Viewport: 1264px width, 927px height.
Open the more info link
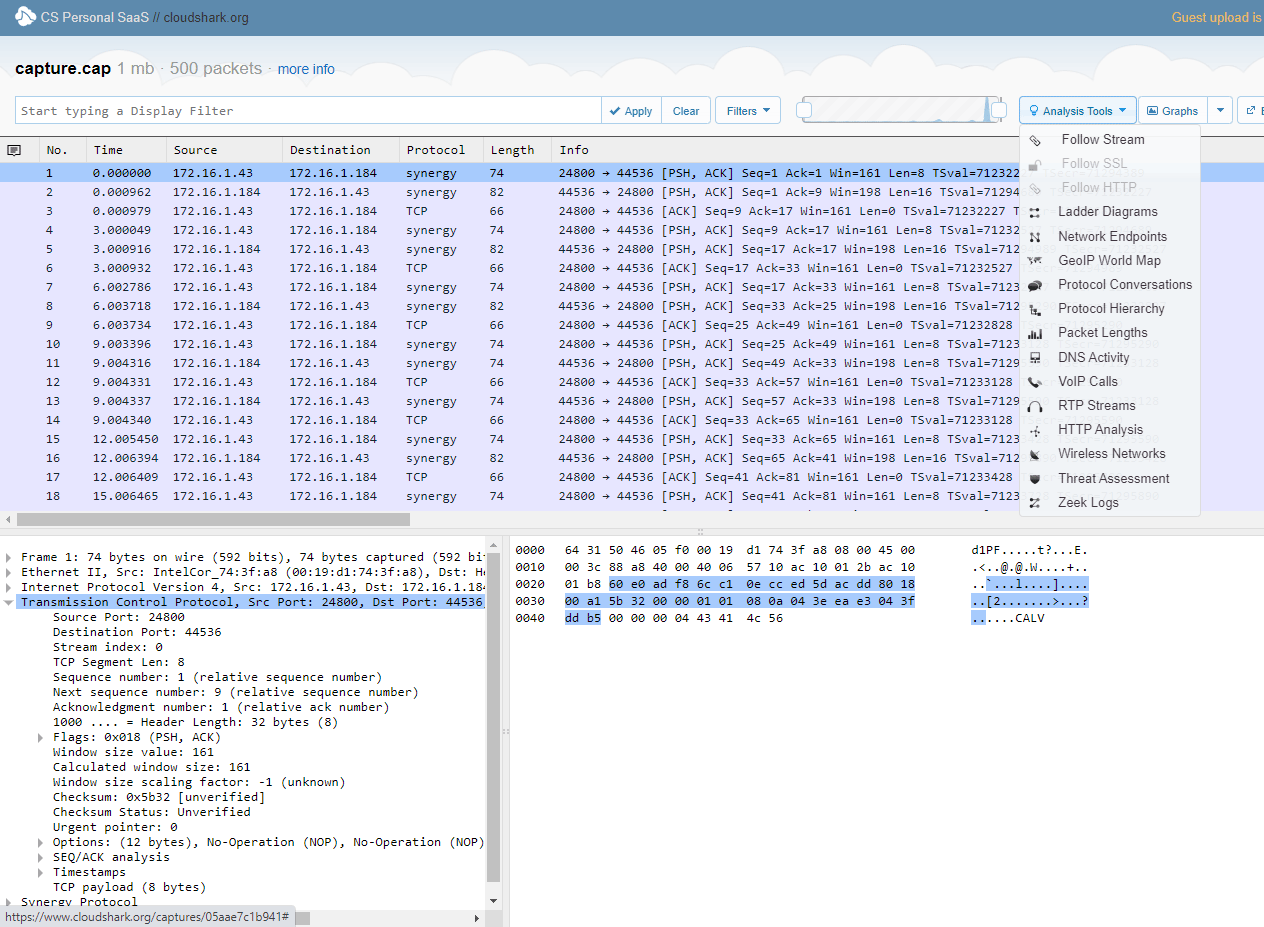coord(306,69)
